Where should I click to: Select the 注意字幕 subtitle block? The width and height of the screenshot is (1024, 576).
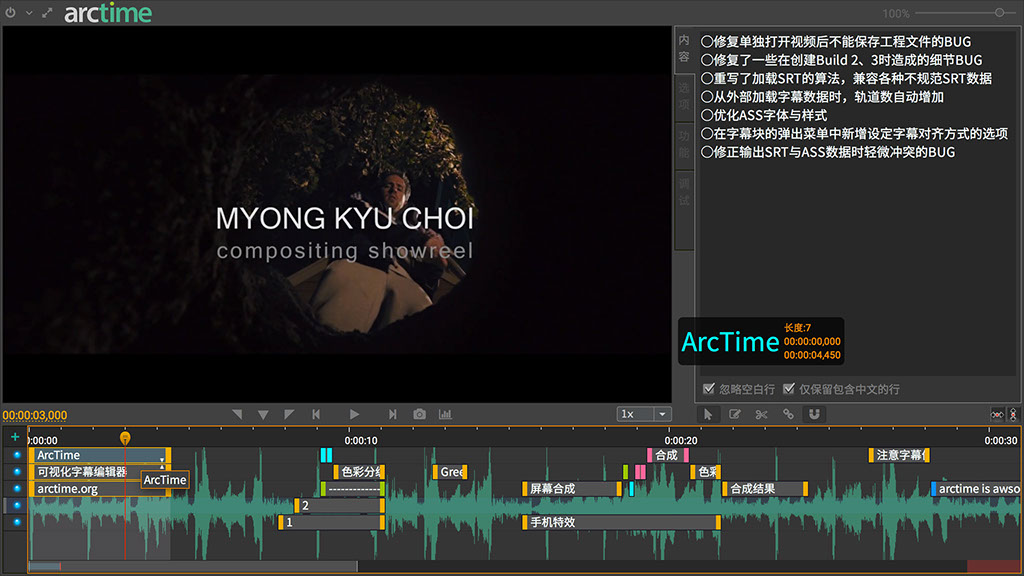coord(899,455)
